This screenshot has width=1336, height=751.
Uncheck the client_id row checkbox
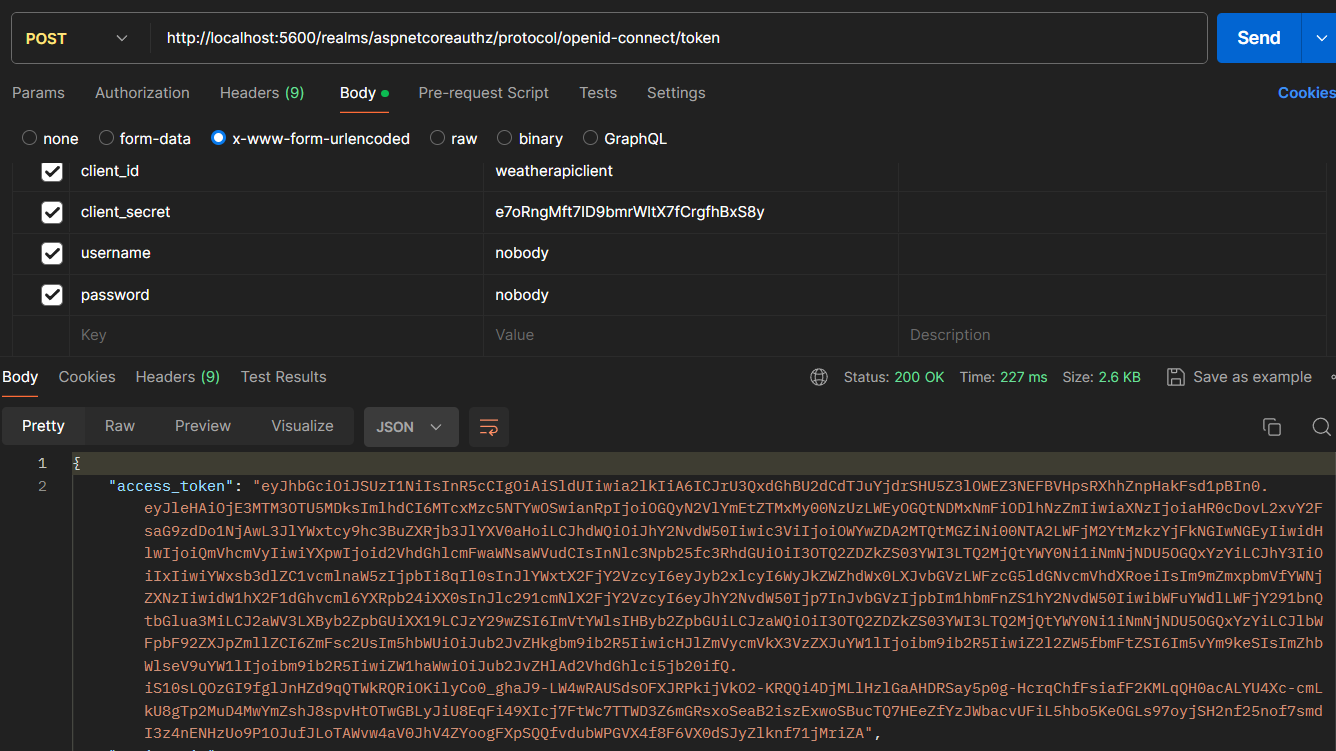(x=52, y=172)
